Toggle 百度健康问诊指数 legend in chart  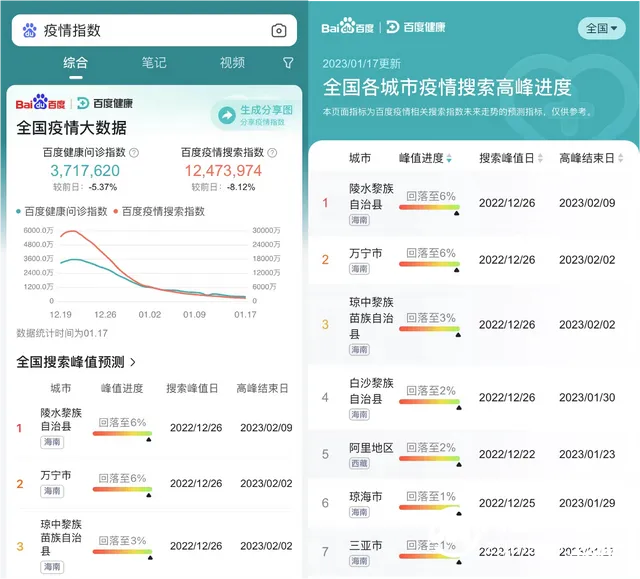click(x=62, y=211)
